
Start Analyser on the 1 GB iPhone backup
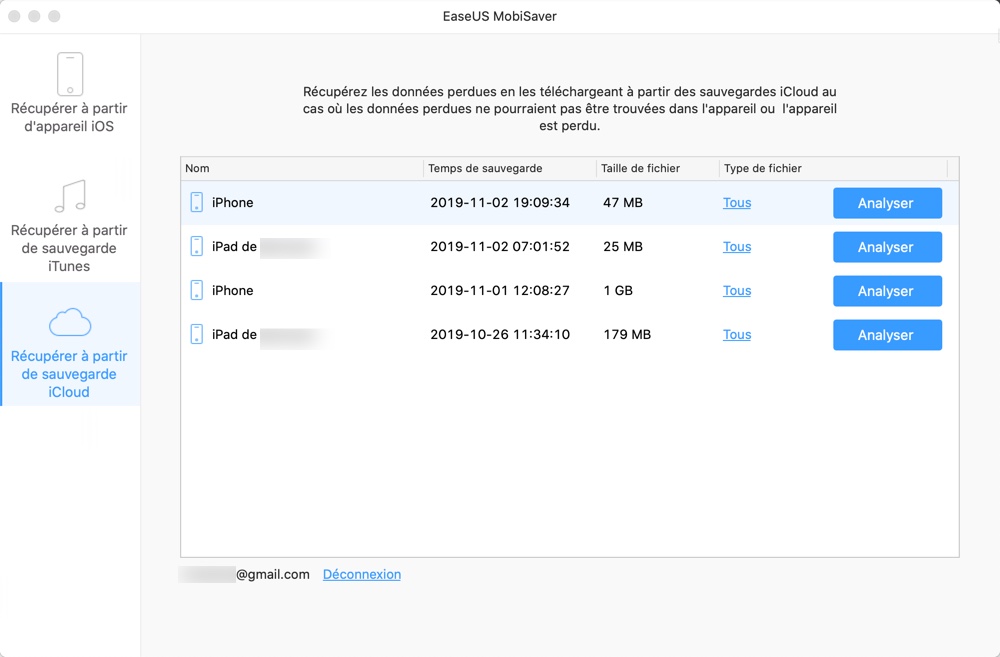(887, 291)
